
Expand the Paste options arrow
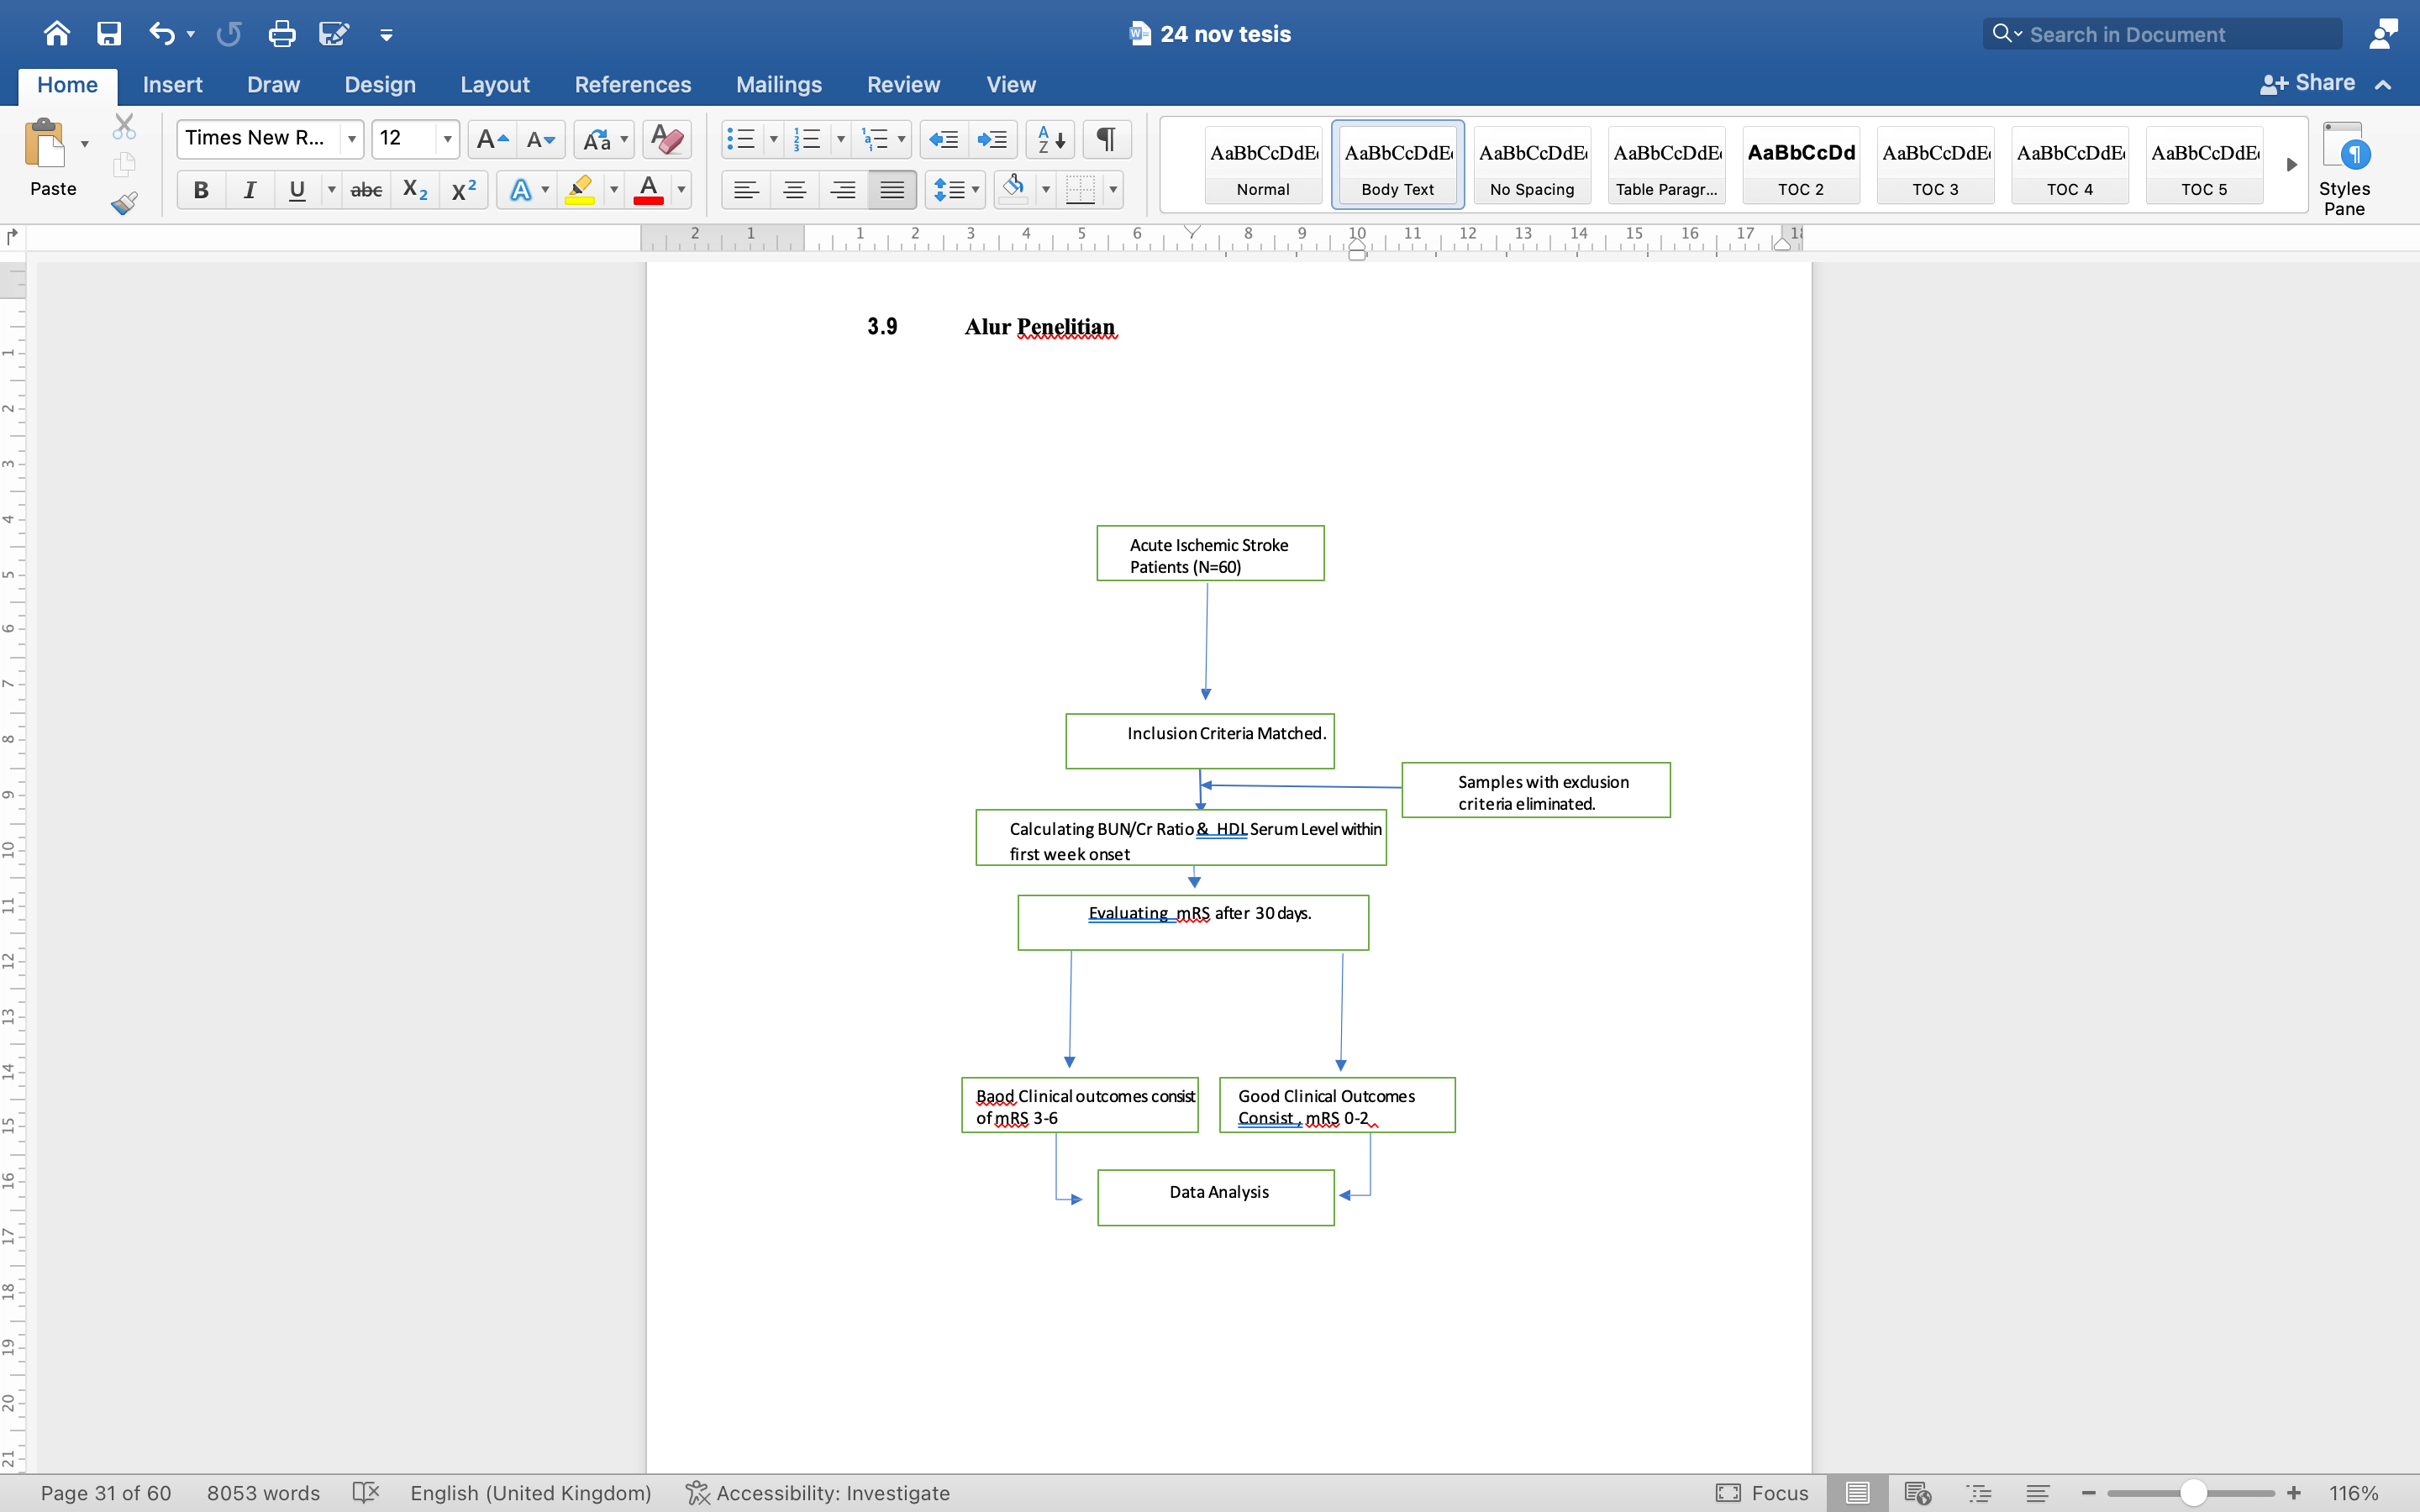(85, 144)
